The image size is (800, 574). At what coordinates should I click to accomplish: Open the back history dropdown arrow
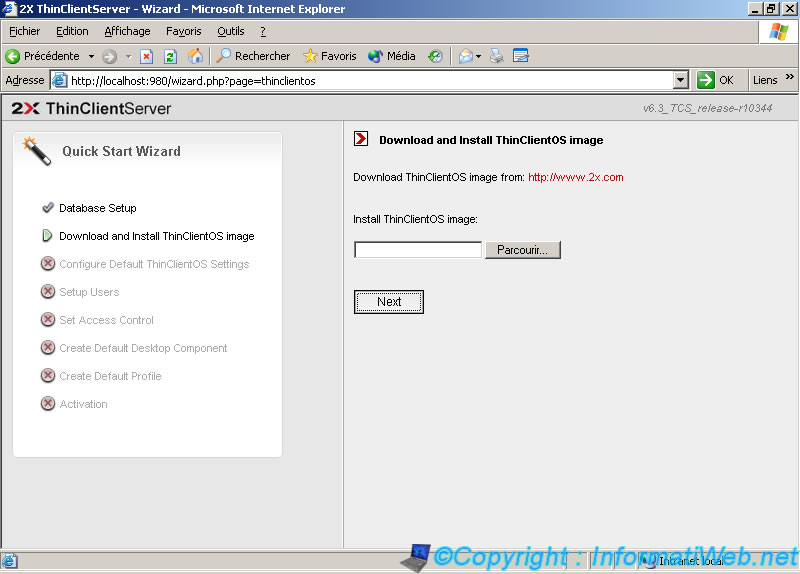click(91, 56)
